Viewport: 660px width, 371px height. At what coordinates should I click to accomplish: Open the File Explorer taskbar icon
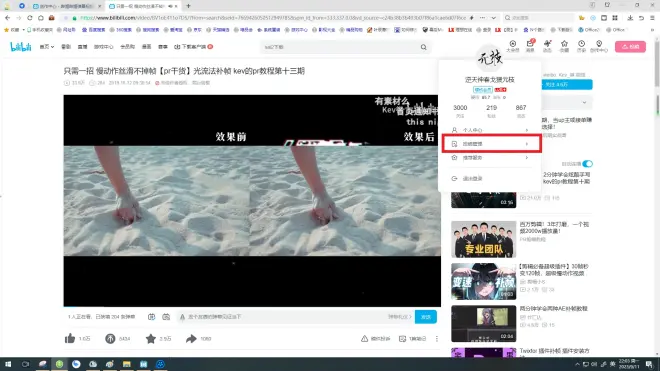pyautogui.click(x=126, y=364)
